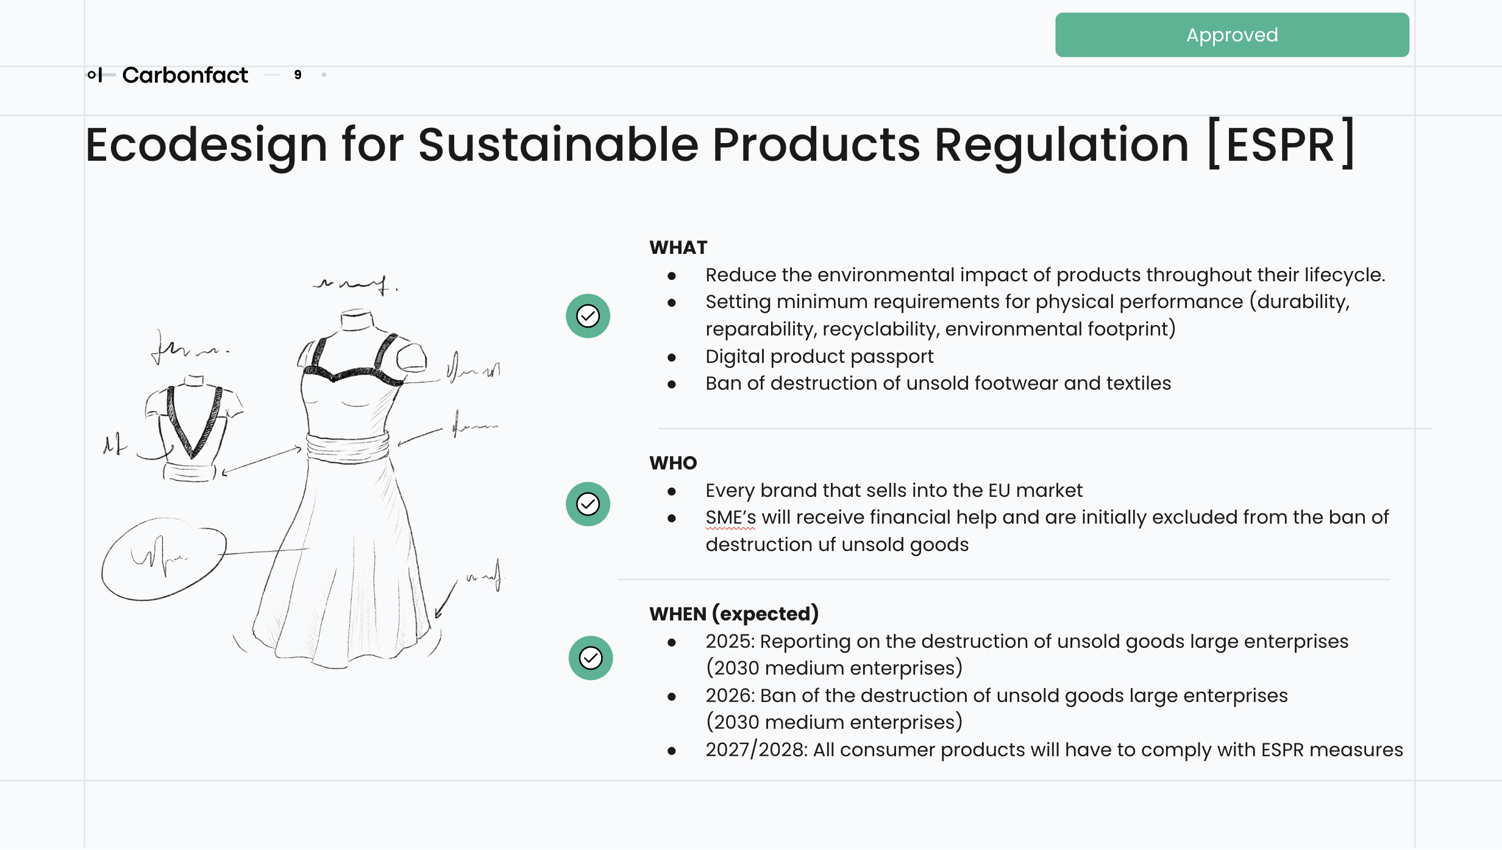Expand the WHO section

[674, 463]
